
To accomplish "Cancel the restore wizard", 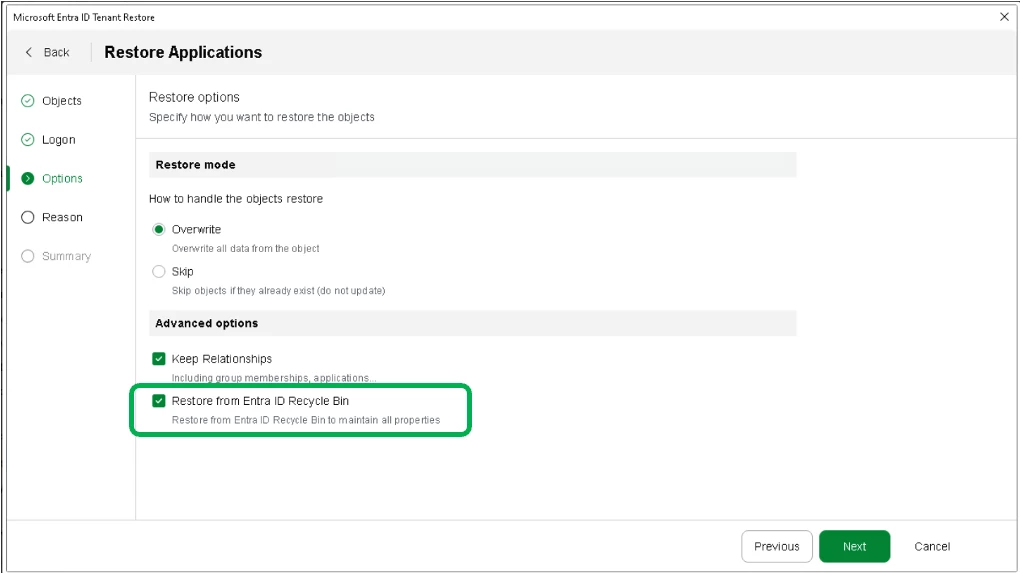I will point(932,546).
